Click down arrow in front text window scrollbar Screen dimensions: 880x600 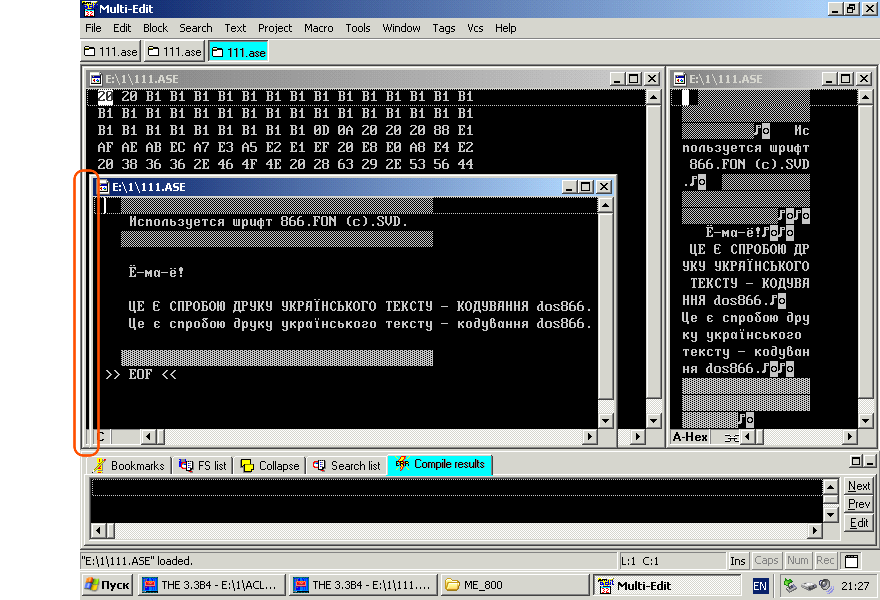[x=605, y=420]
